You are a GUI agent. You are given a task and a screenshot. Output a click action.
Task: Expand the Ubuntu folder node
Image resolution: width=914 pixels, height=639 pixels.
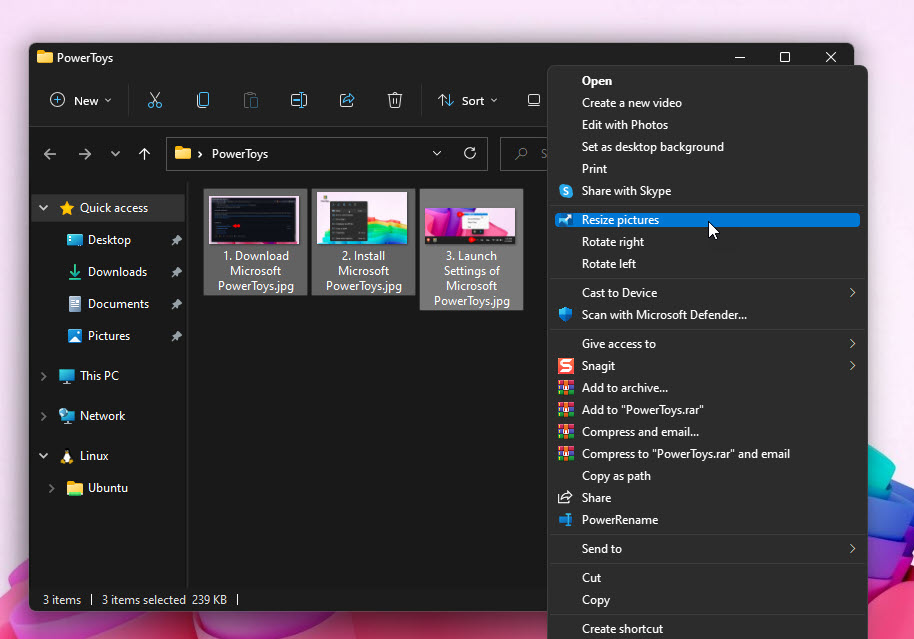click(x=52, y=488)
